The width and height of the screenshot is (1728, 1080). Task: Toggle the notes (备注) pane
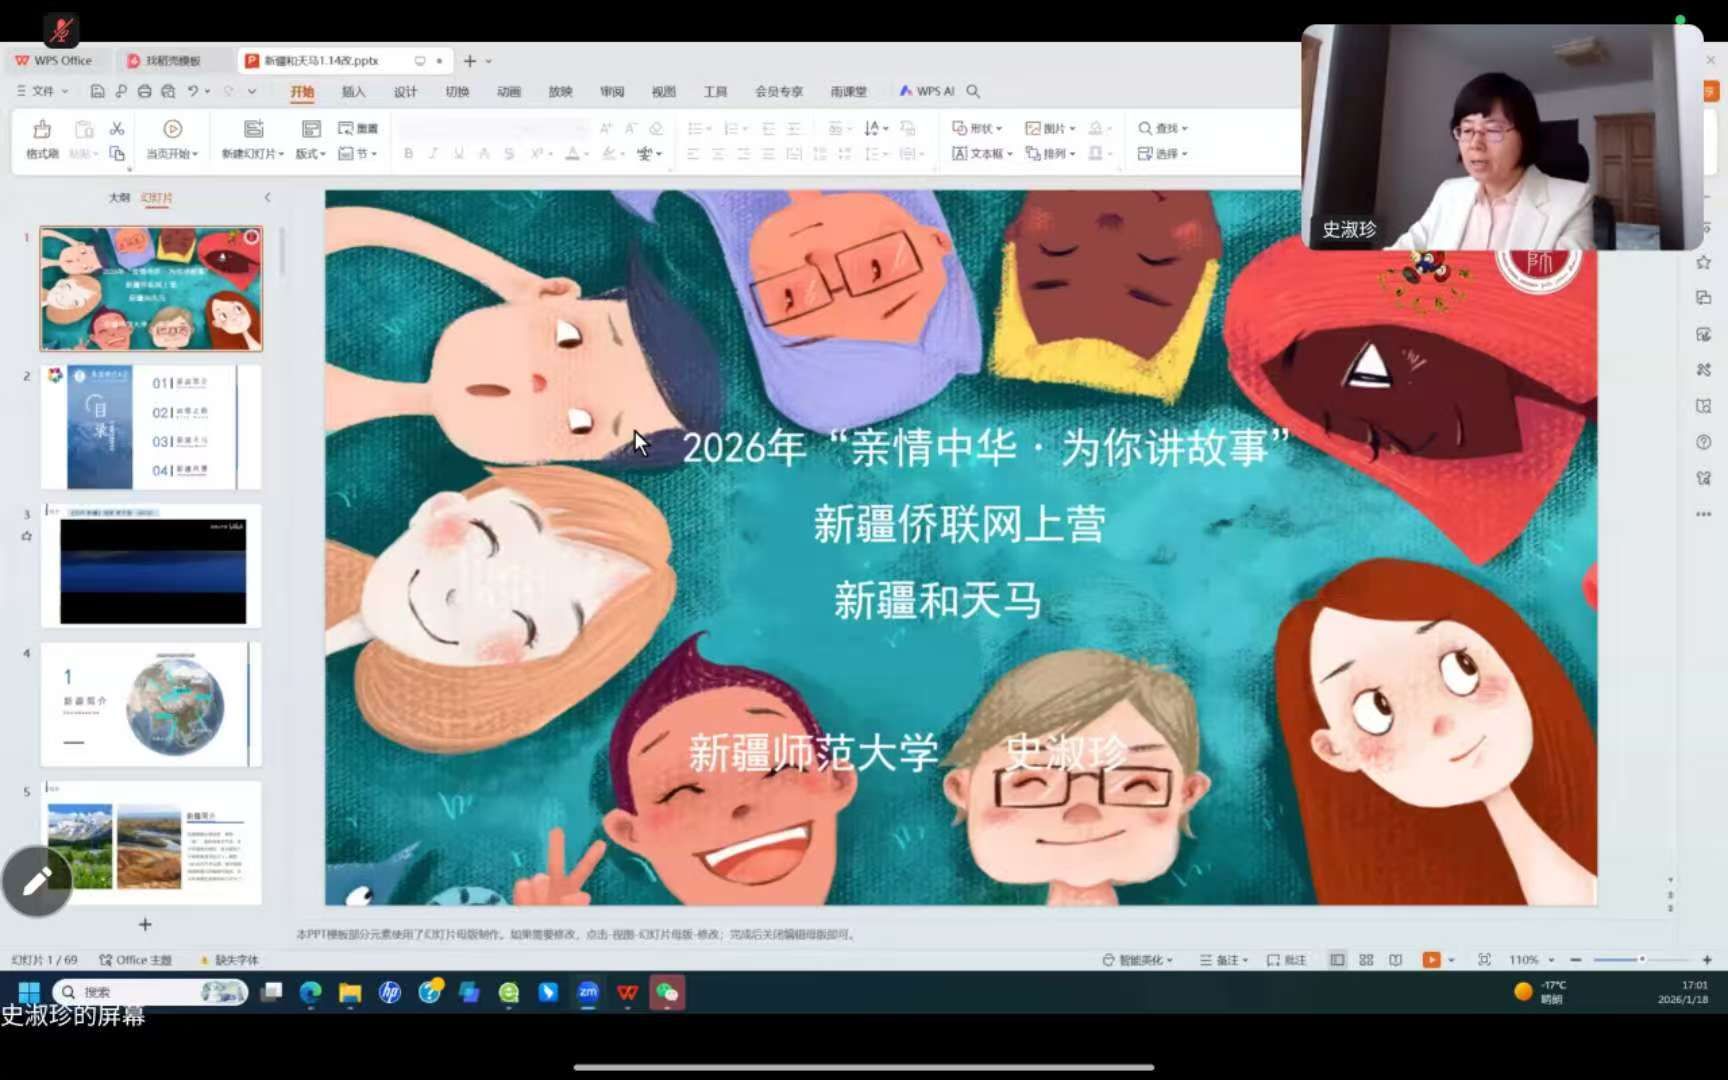(1224, 960)
